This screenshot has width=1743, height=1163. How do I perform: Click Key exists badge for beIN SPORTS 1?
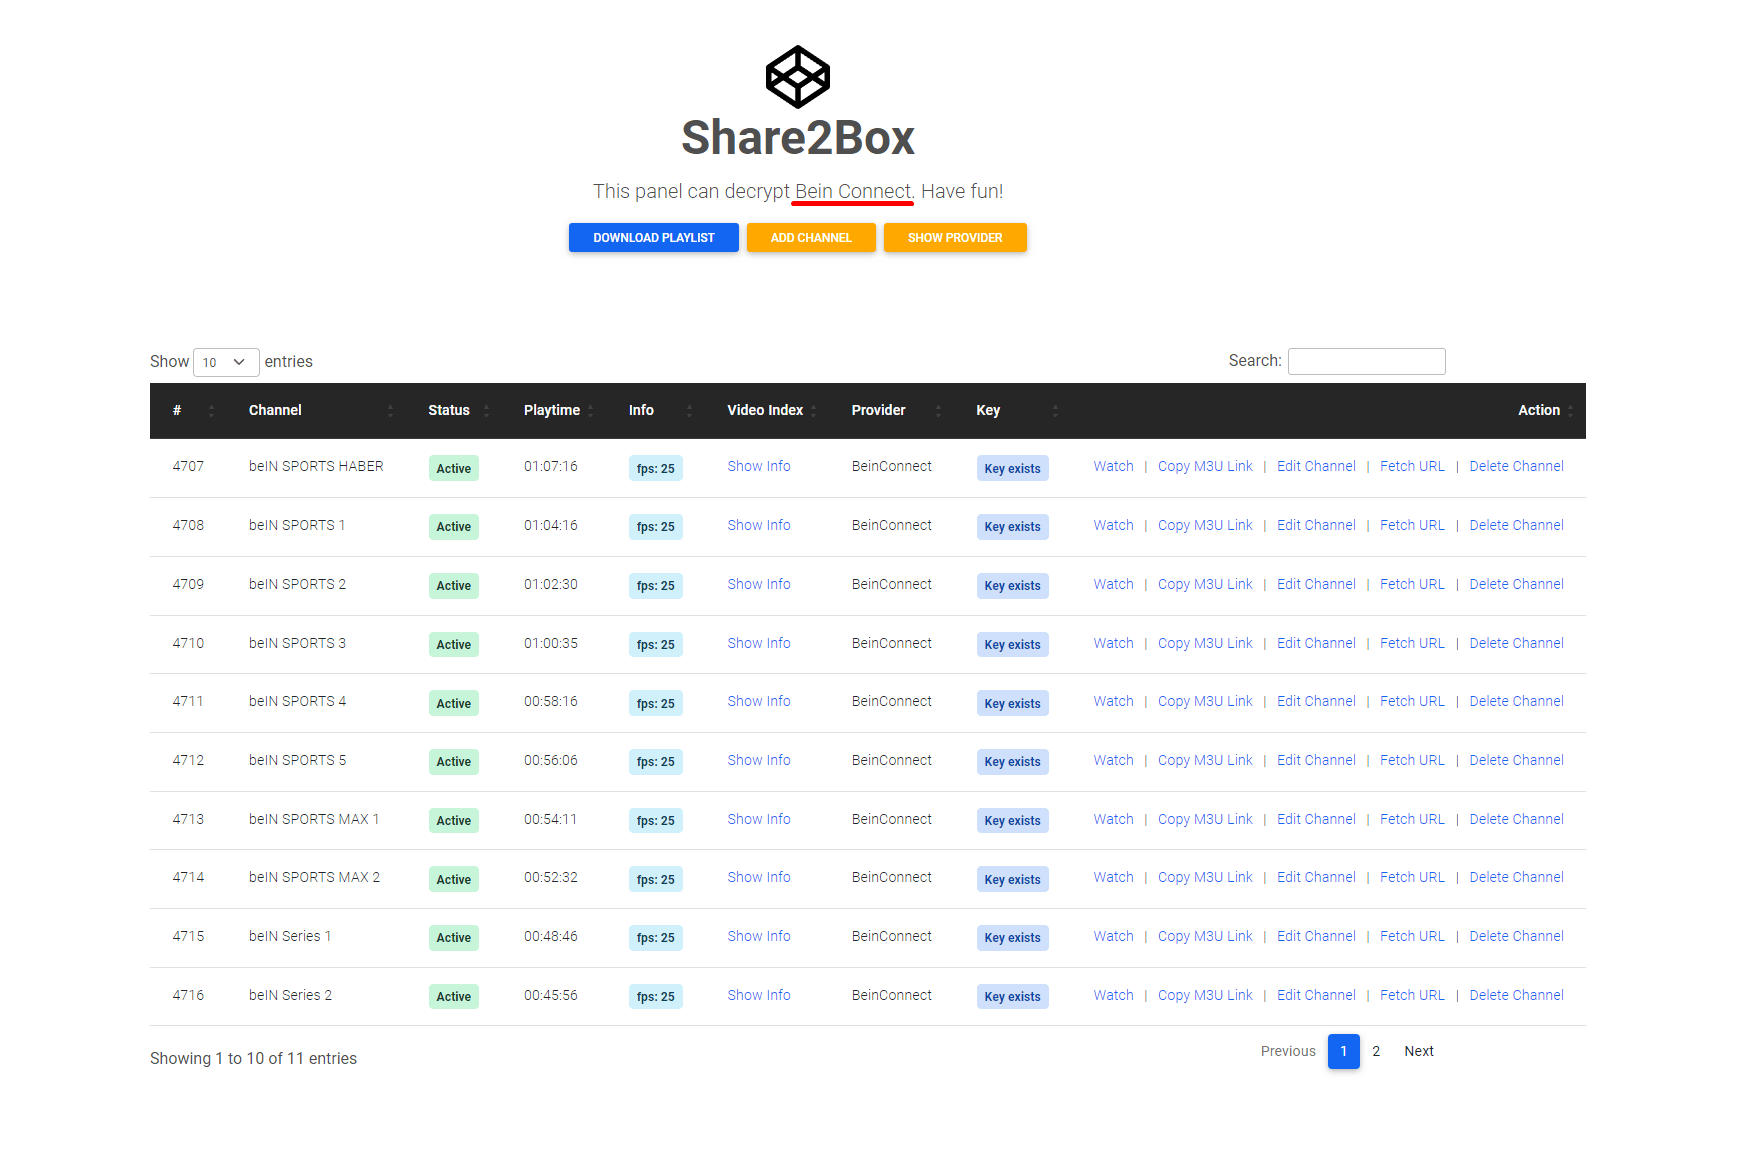[x=1012, y=527]
